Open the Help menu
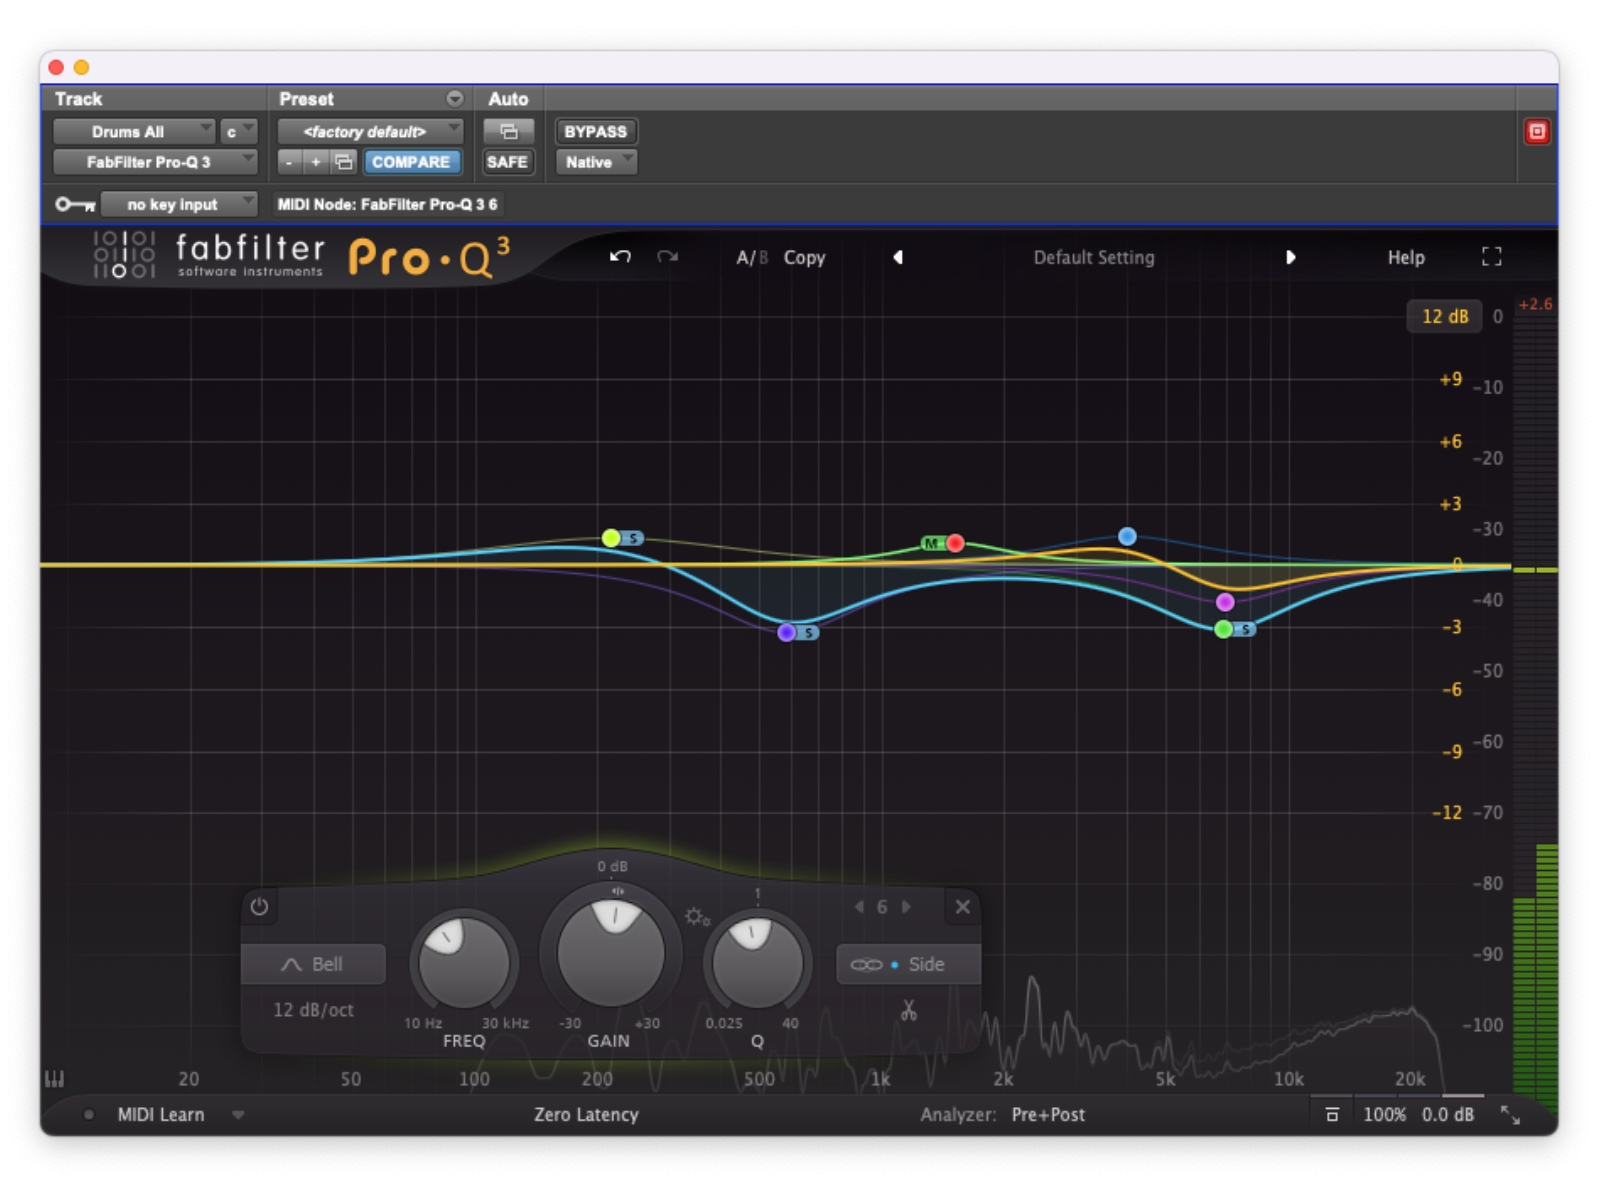 (x=1405, y=257)
